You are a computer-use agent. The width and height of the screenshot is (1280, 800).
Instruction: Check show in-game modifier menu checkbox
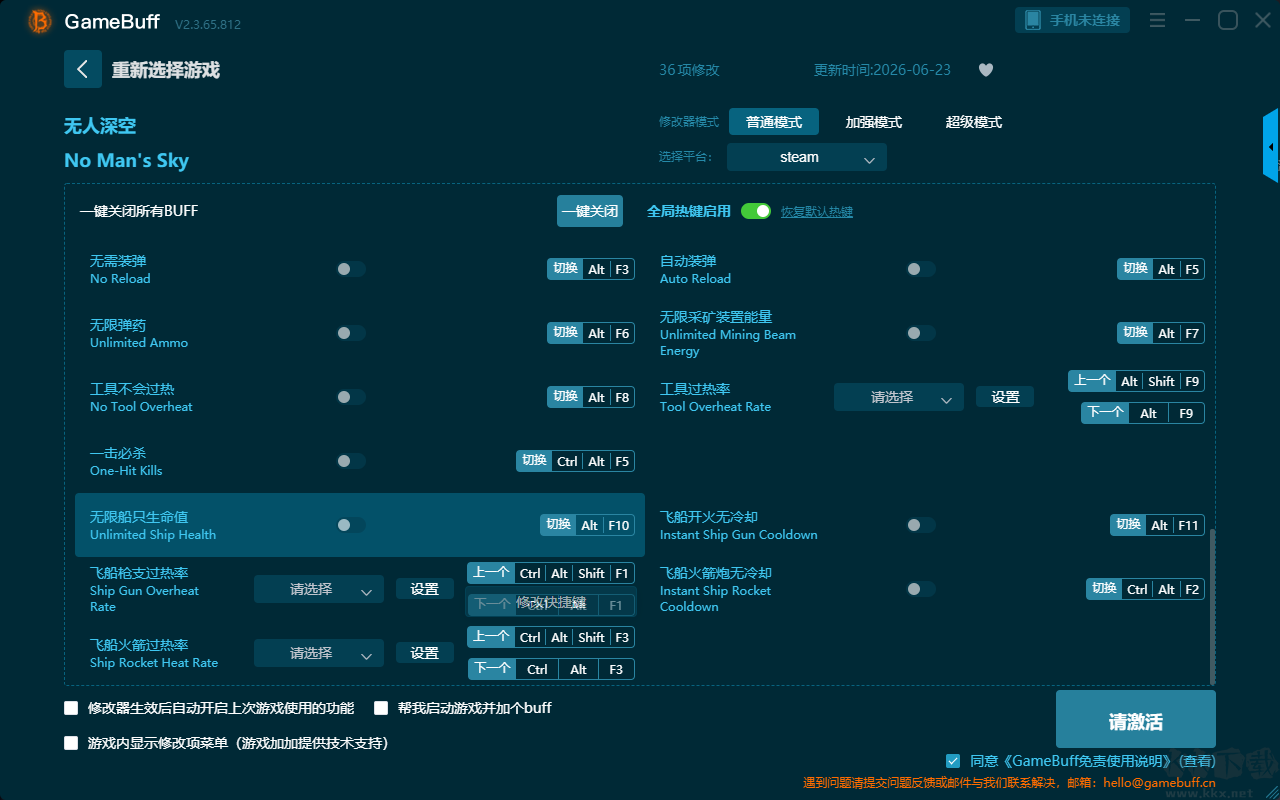tap(71, 743)
